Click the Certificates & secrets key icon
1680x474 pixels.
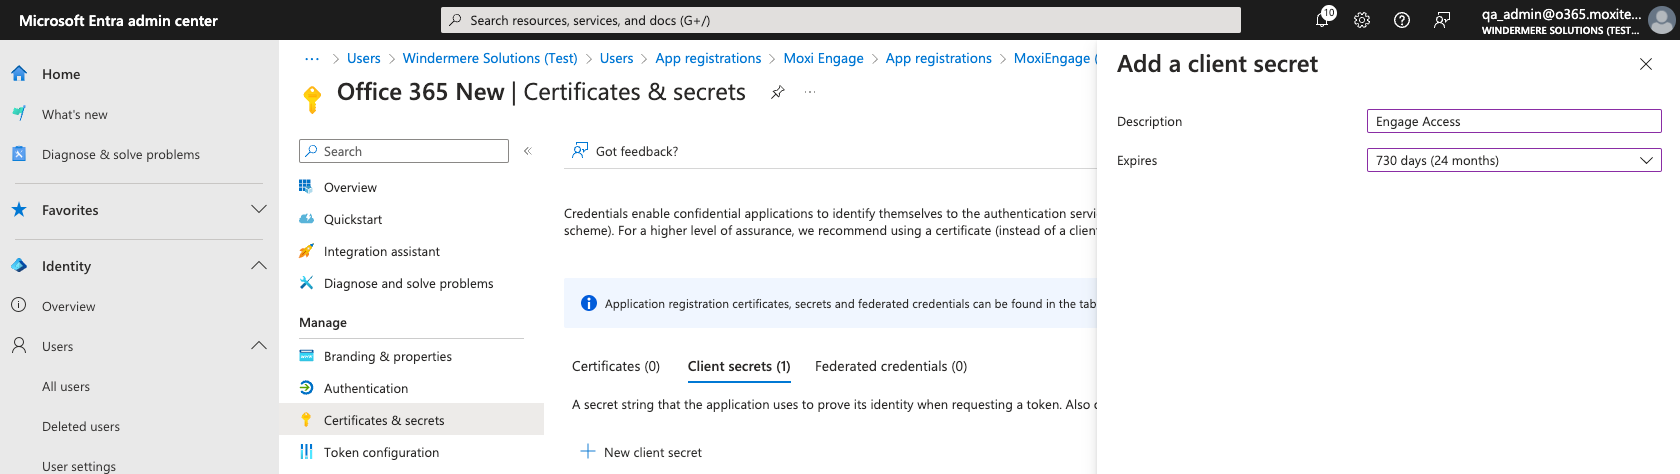[306, 420]
